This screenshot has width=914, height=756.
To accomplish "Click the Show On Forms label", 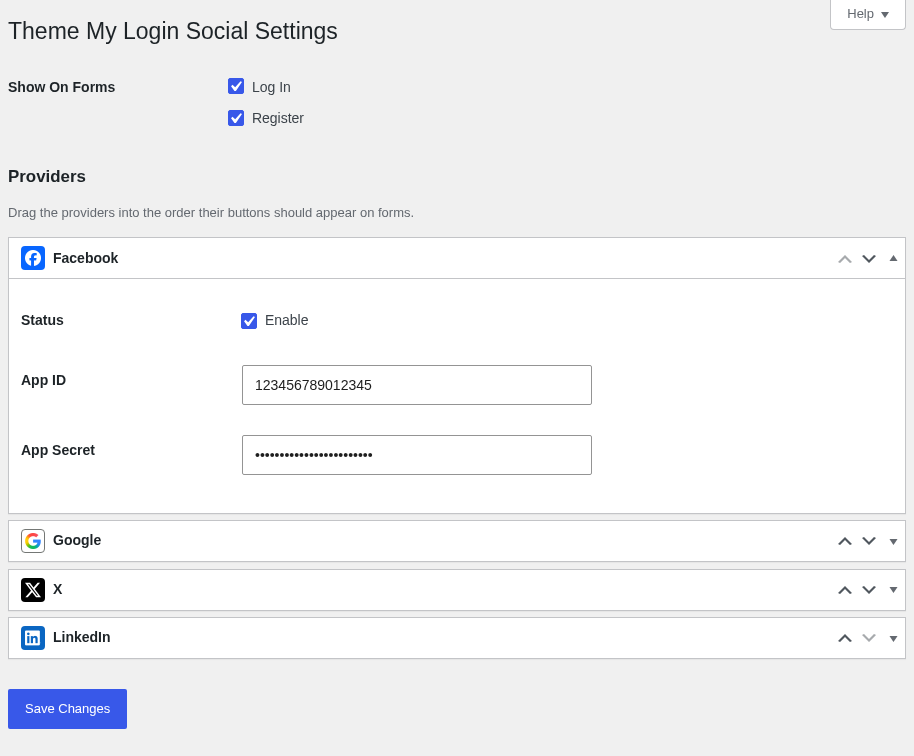I will [62, 87].
